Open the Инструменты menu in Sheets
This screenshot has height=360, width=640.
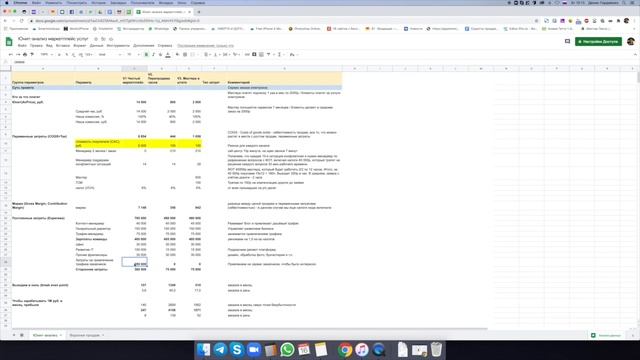click(x=118, y=46)
